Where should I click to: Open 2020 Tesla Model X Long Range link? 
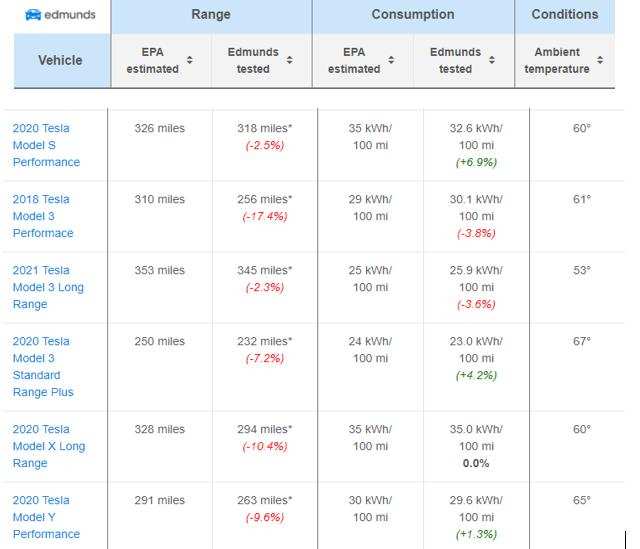click(48, 446)
